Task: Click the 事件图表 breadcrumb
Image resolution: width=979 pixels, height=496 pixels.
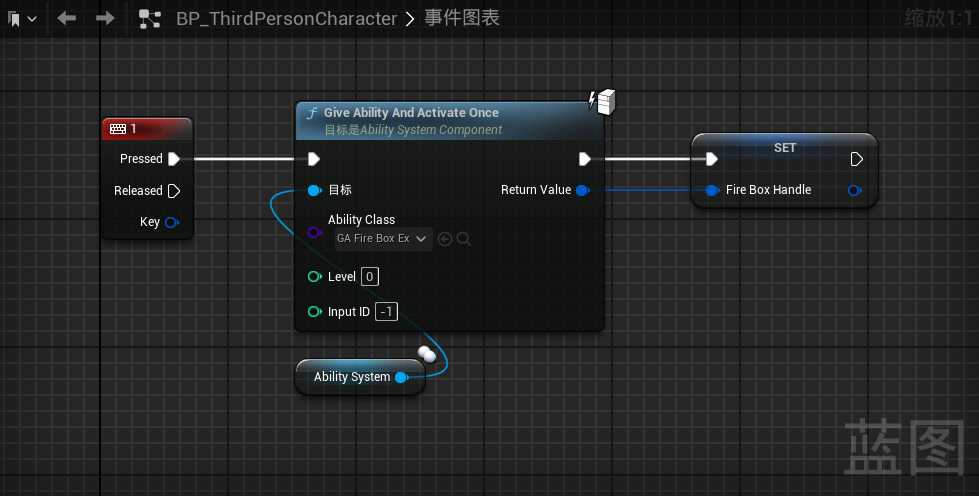Action: [x=460, y=19]
